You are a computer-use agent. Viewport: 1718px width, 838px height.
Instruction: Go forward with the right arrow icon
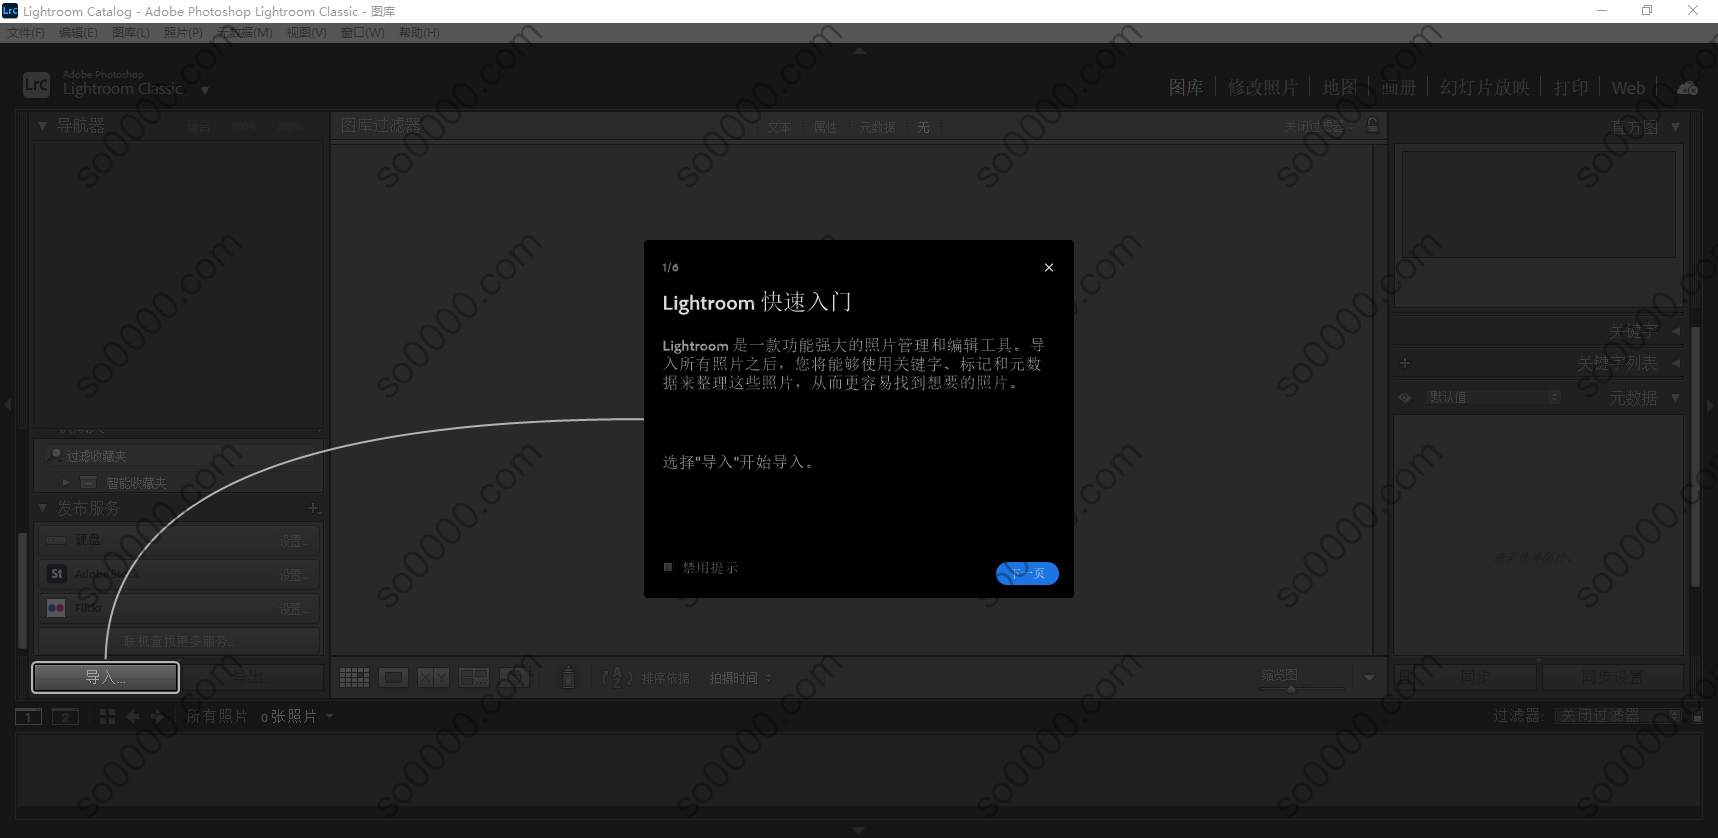157,716
